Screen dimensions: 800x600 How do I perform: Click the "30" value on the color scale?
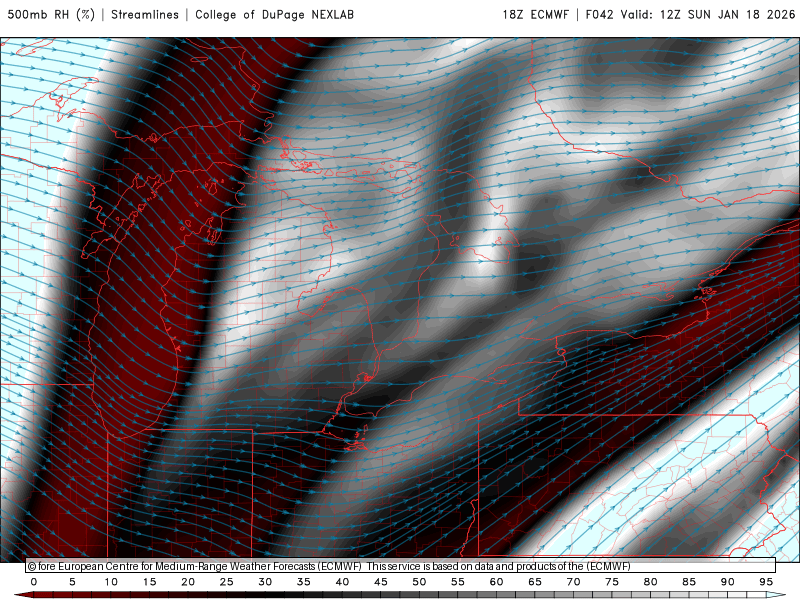pyautogui.click(x=265, y=582)
